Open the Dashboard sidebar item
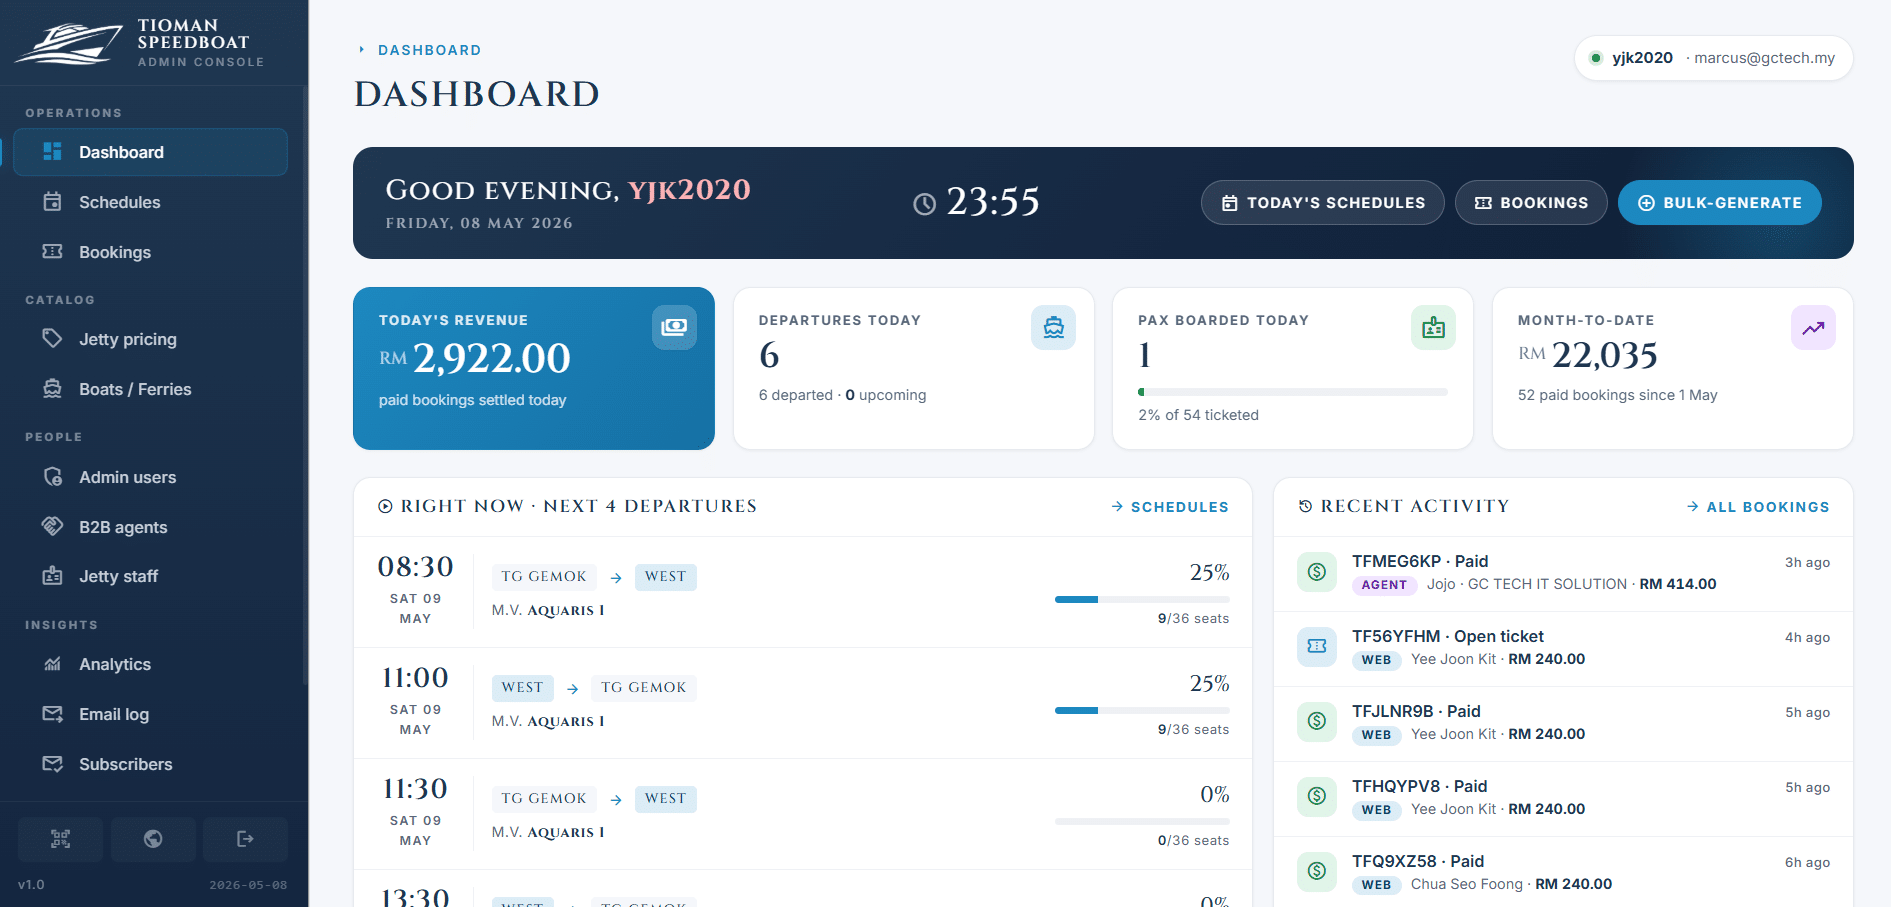The image size is (1891, 907). click(x=150, y=152)
